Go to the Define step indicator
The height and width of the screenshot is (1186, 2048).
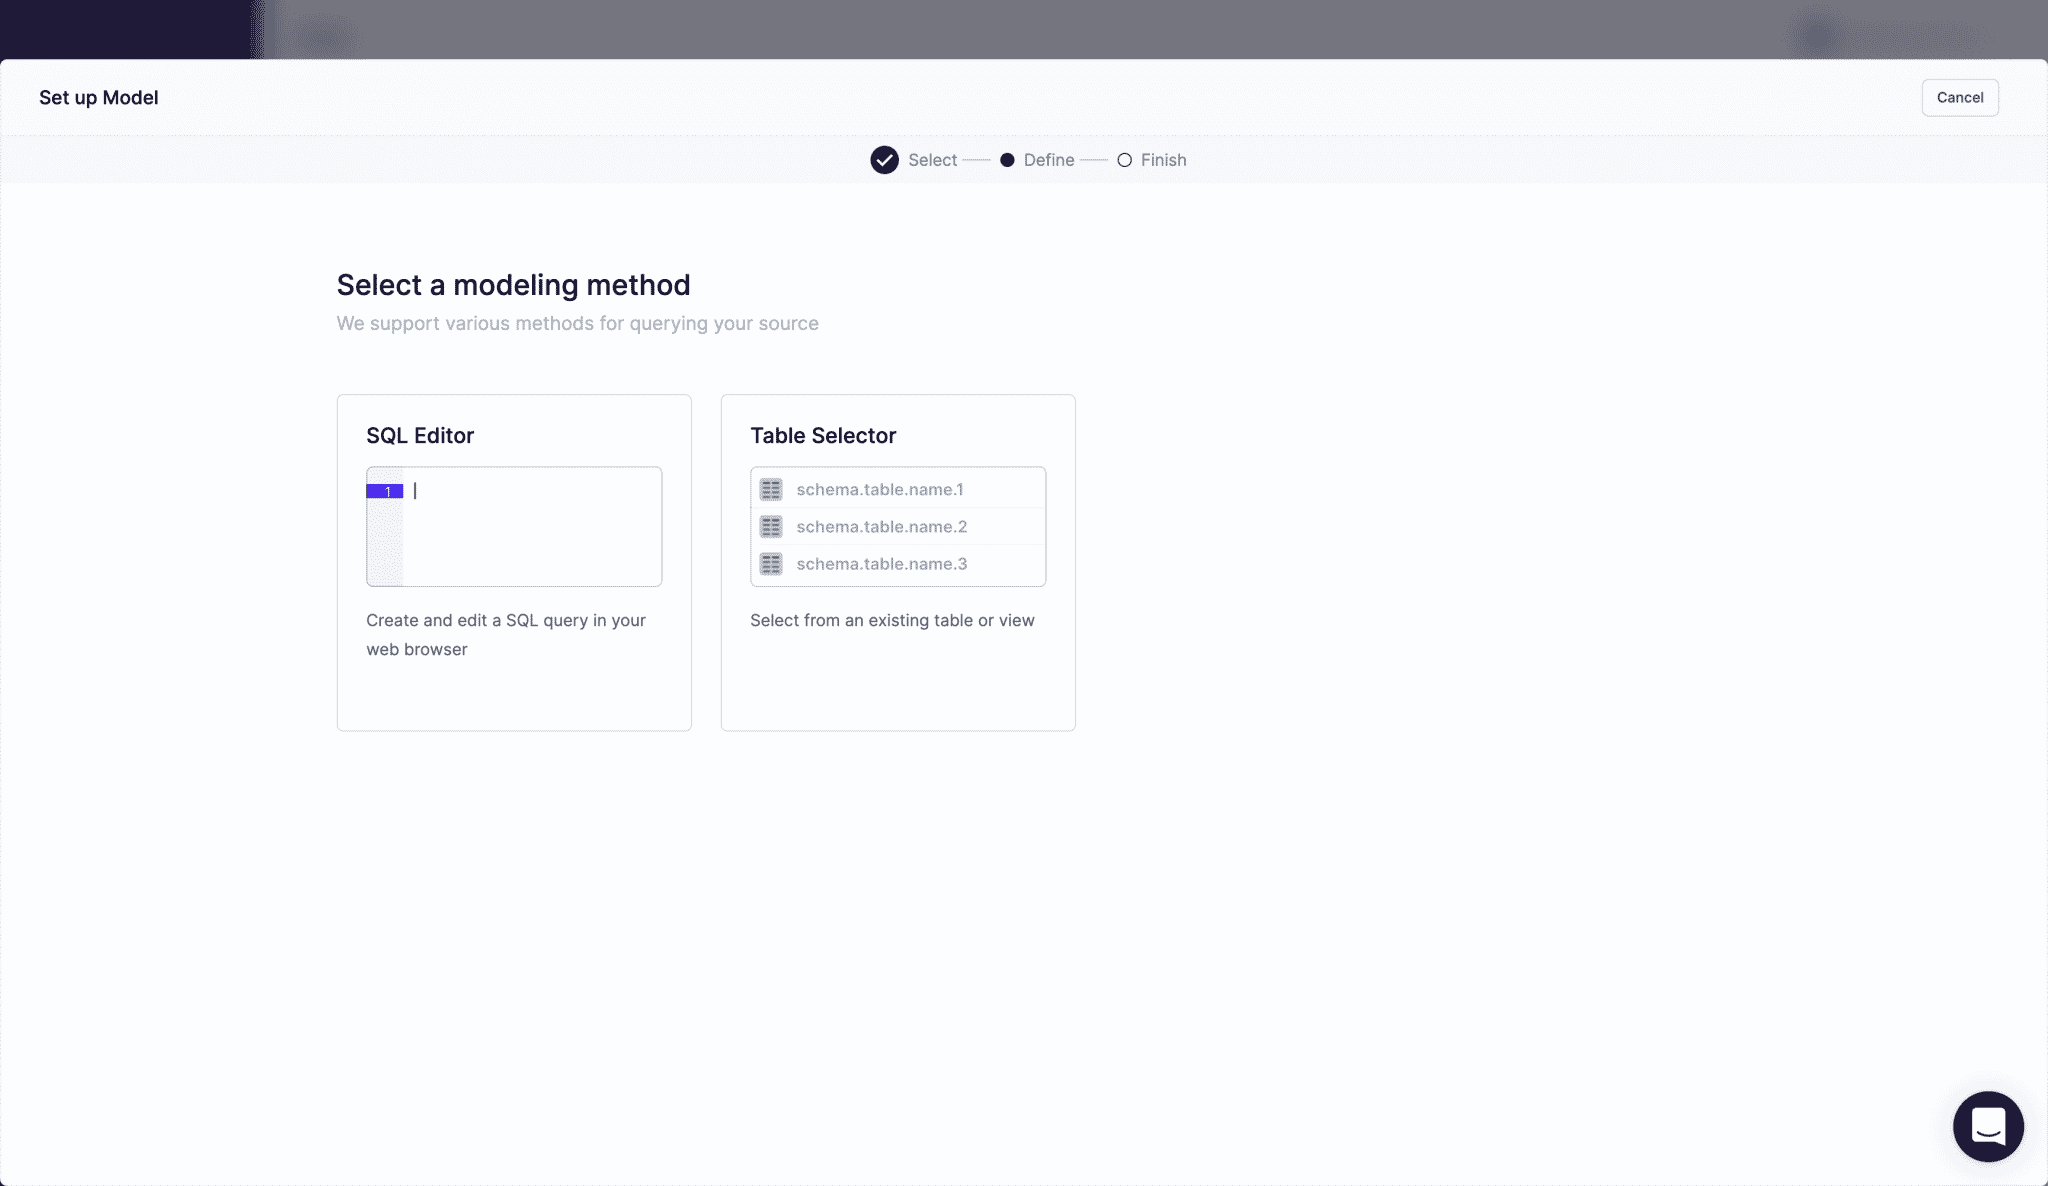point(1037,160)
